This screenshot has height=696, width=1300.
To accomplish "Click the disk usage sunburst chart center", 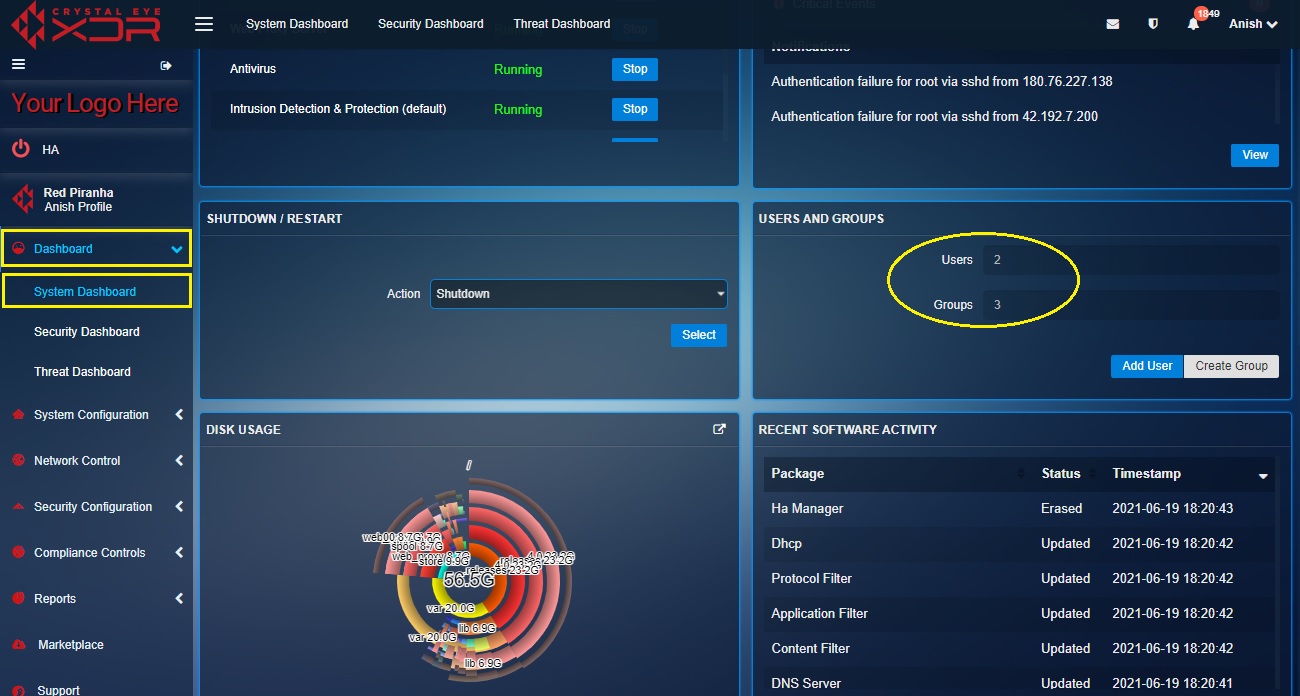I will coord(468,580).
